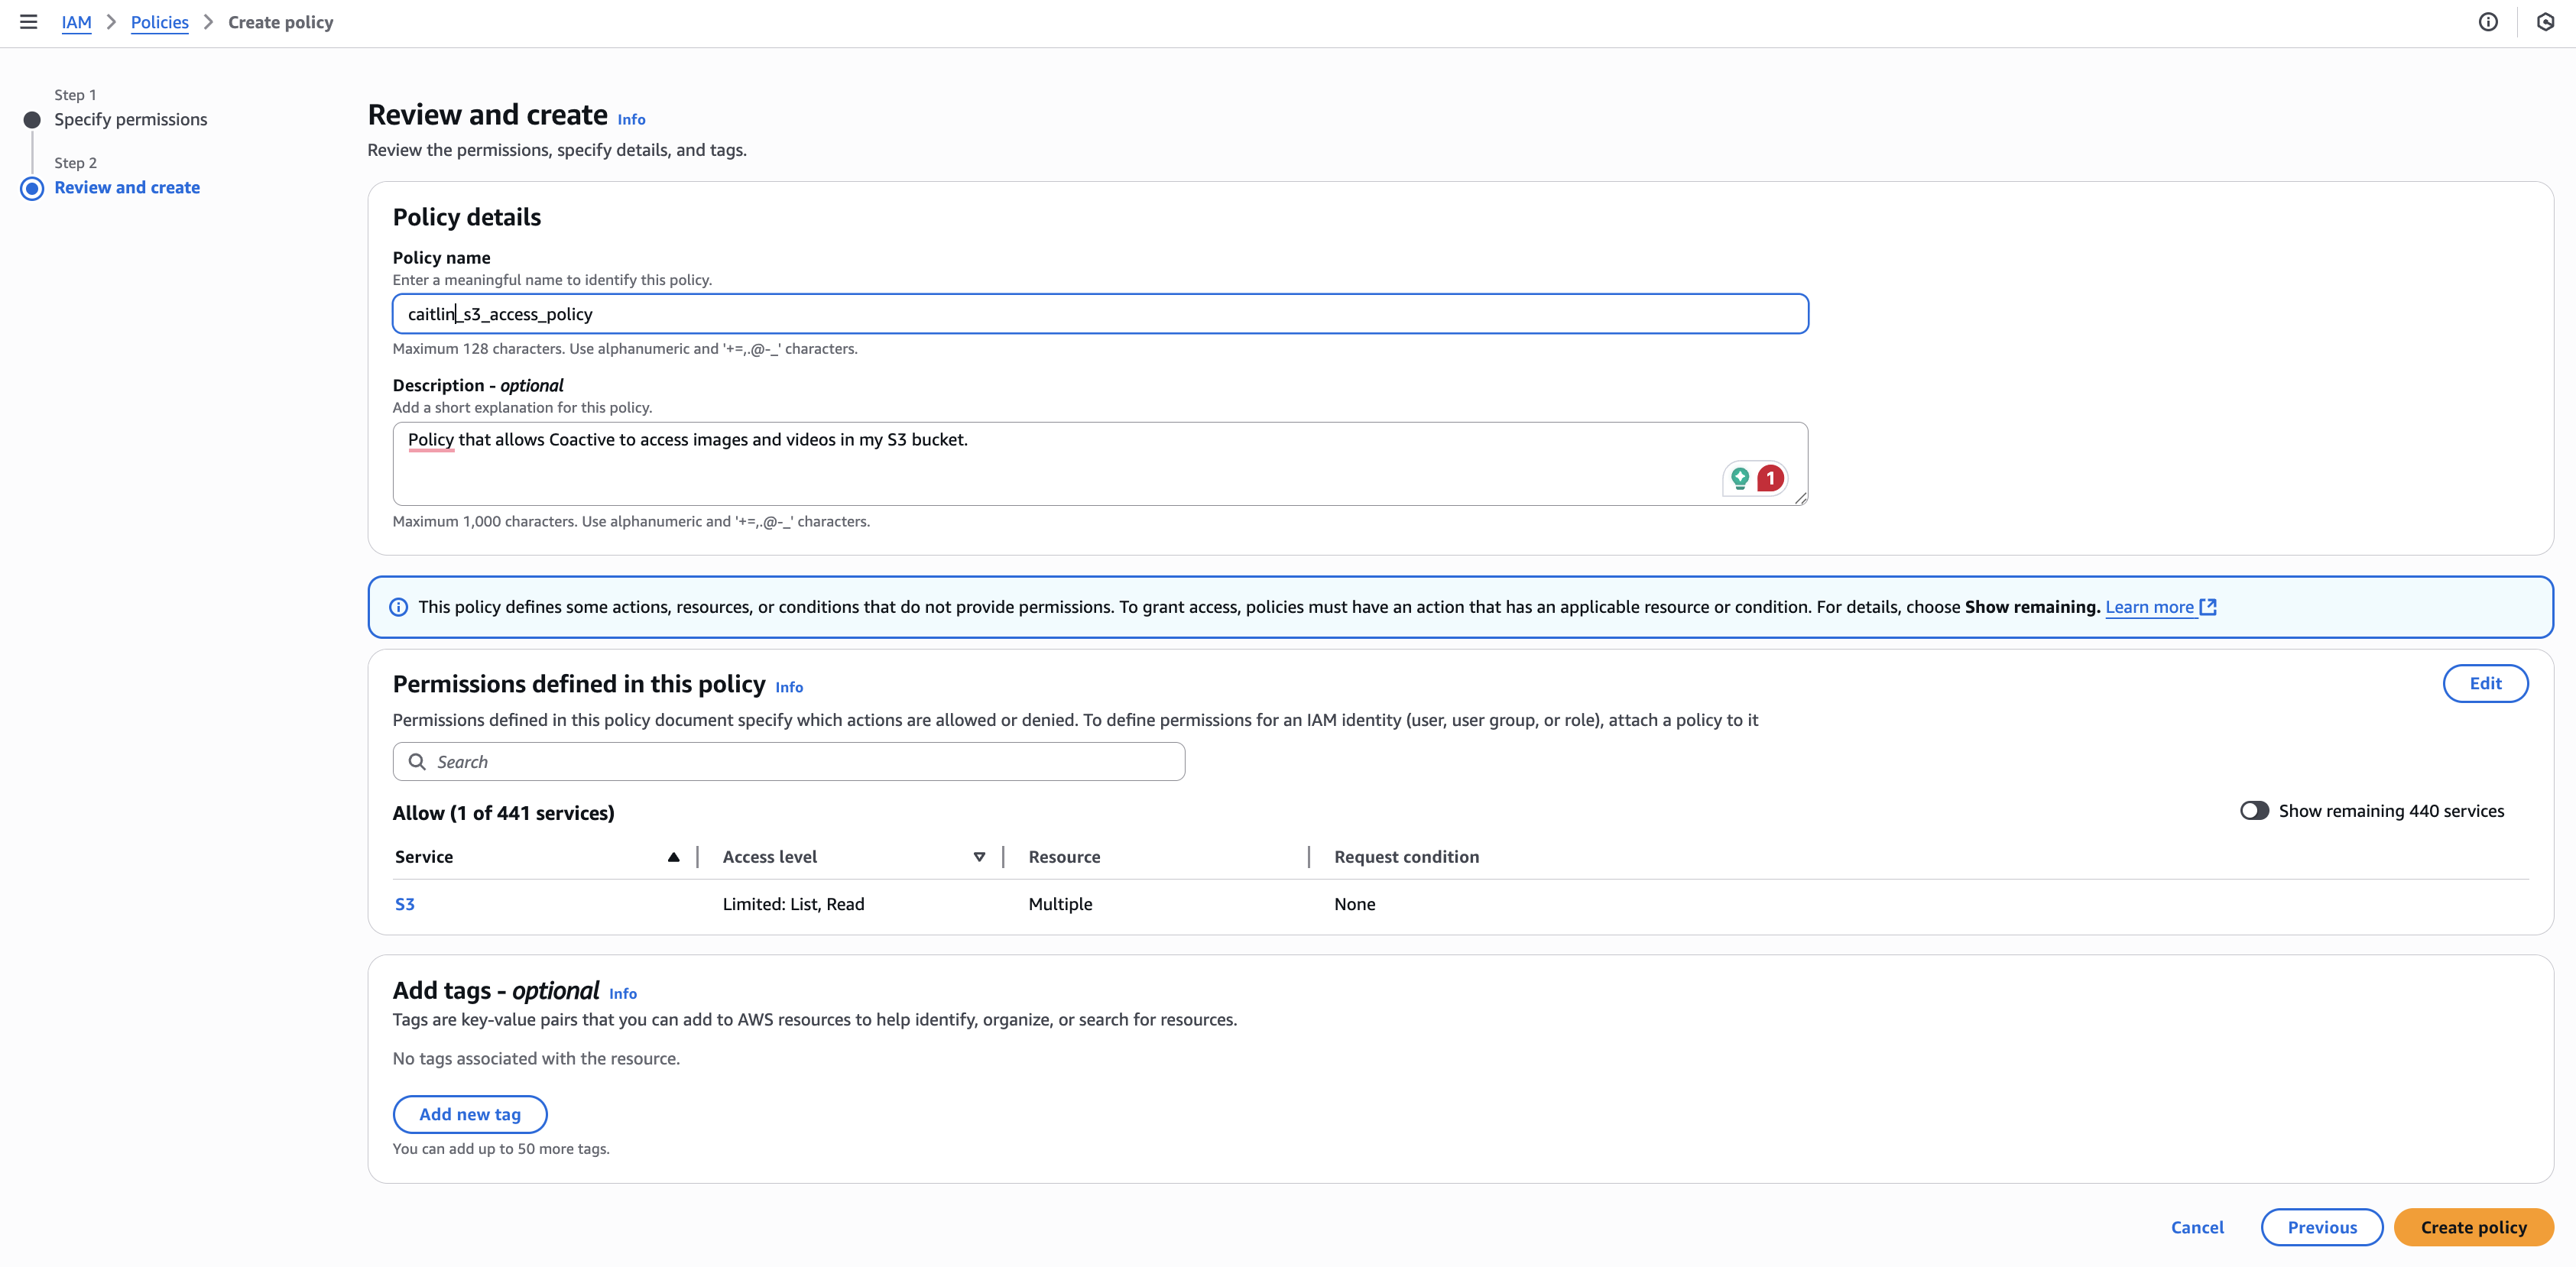
Task: Click the external link icon beside Learn more
Action: [x=2209, y=607]
